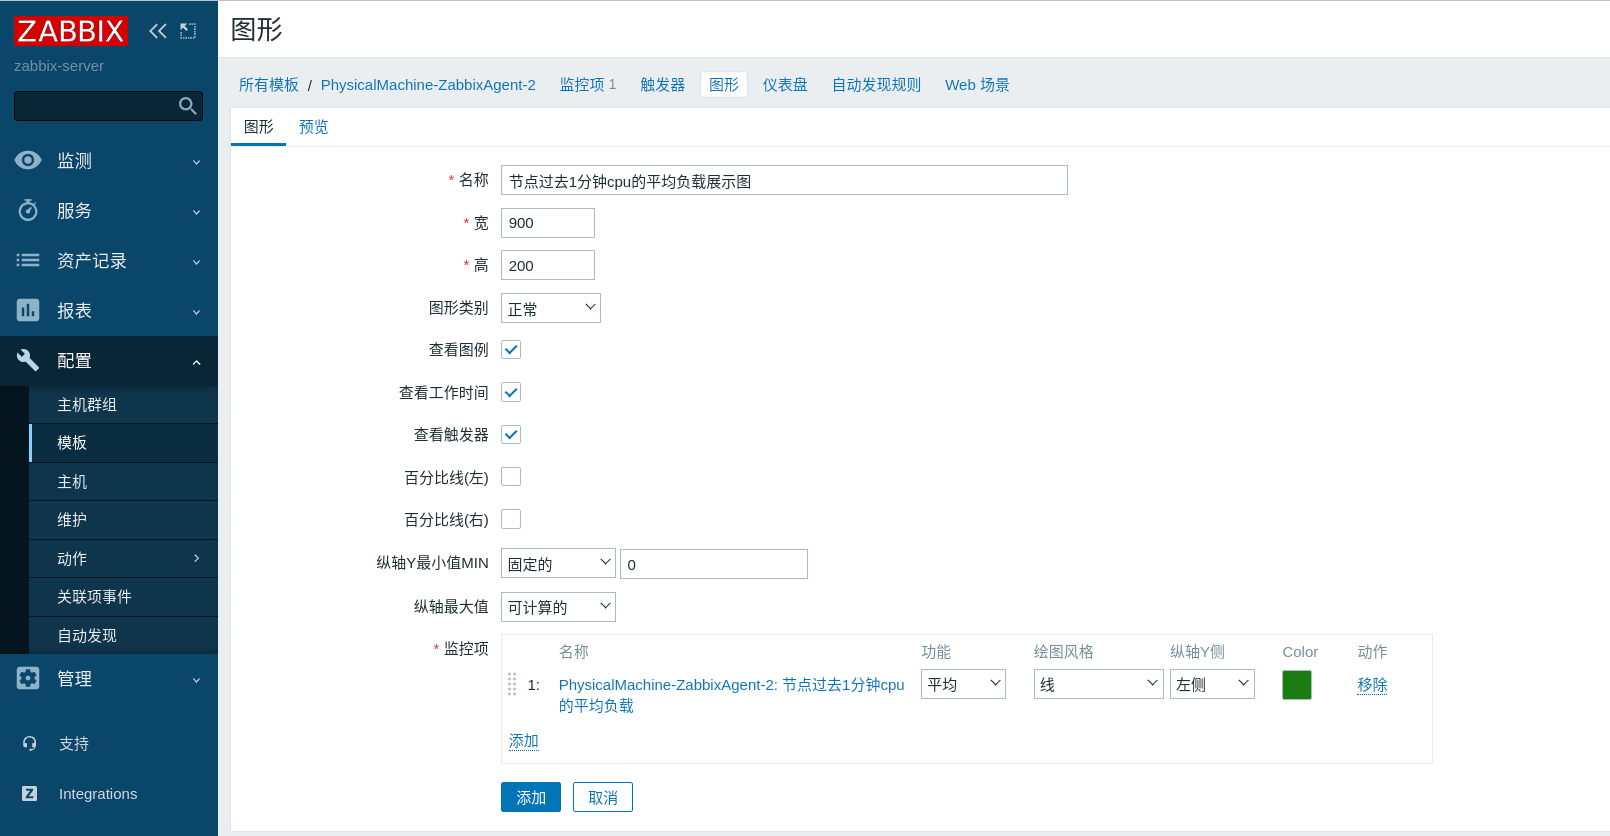This screenshot has width=1610, height=836.
Task: Click the search magnifier icon
Action: [x=187, y=106]
